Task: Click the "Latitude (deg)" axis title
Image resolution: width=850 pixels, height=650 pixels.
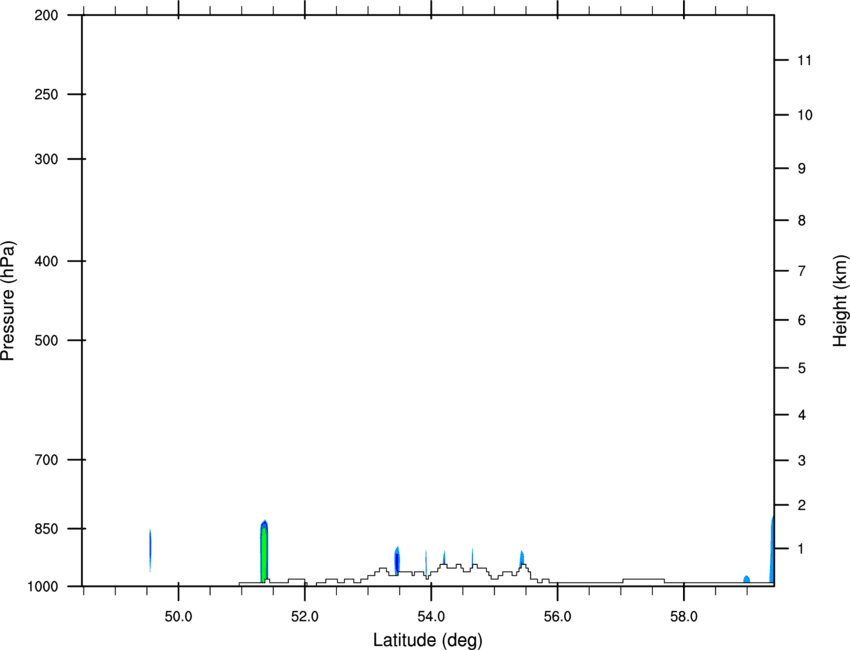Action: point(427,640)
